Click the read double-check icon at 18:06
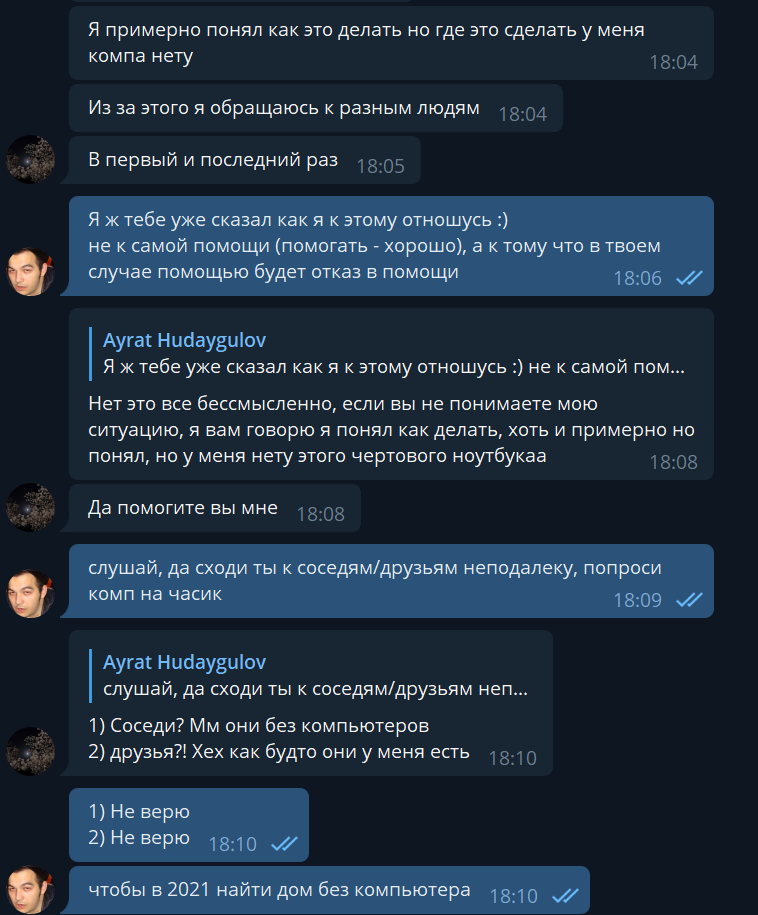The image size is (758, 915). tap(689, 278)
